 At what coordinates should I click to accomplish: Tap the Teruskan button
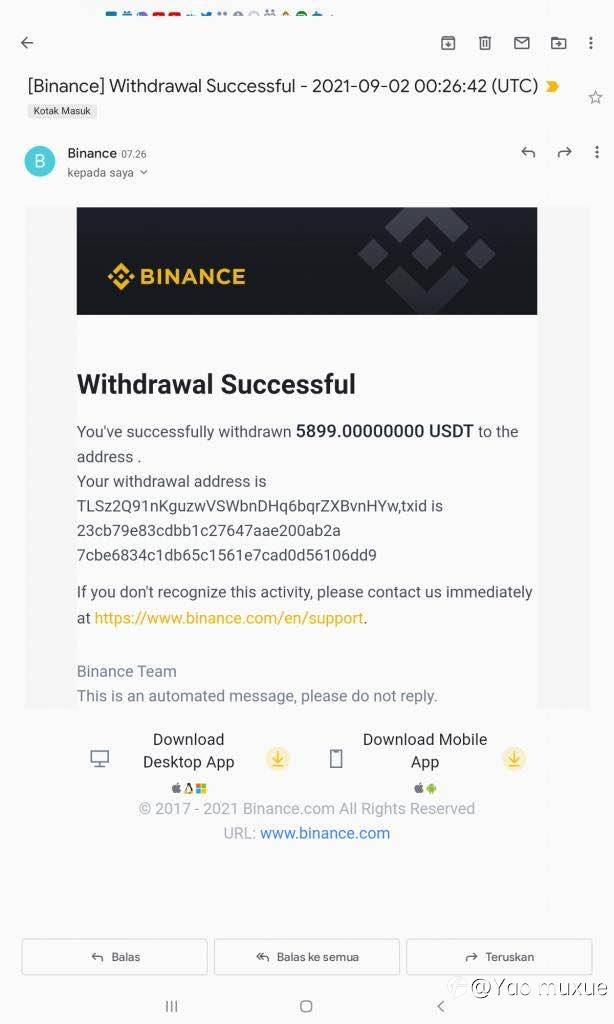point(499,957)
